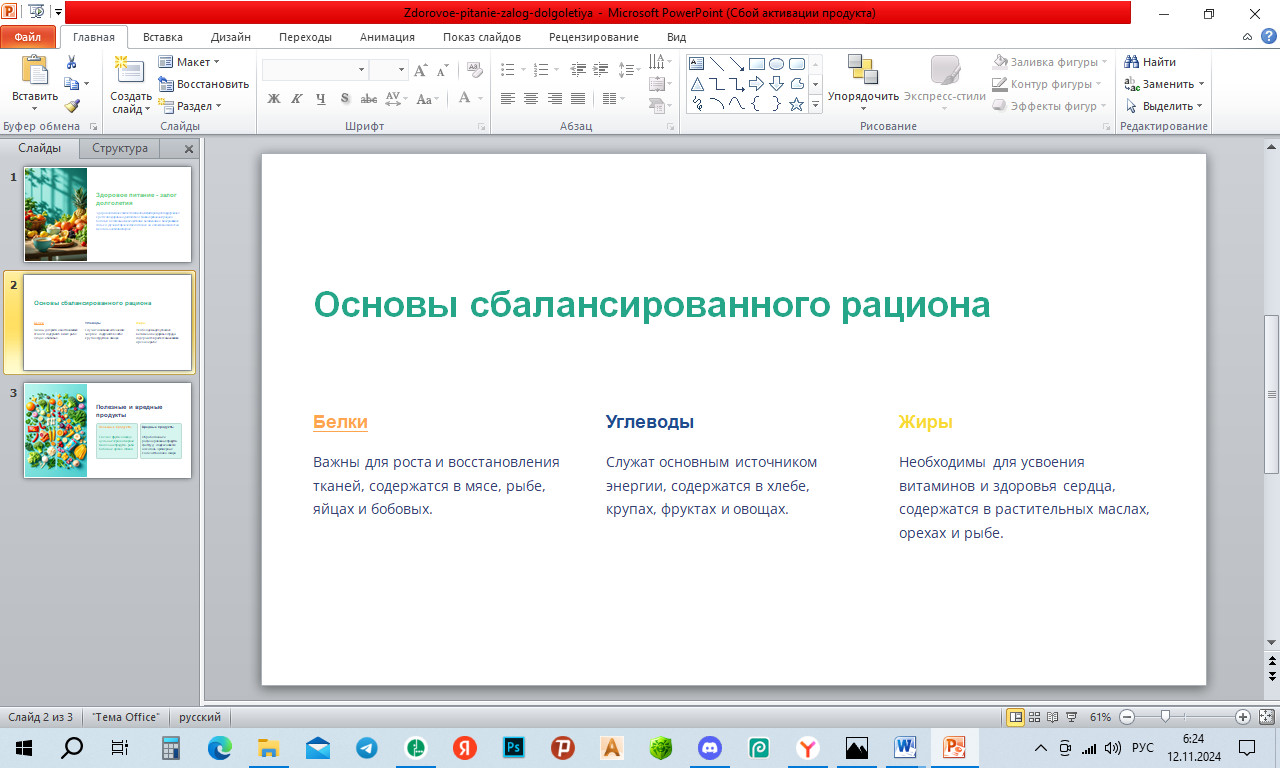The height and width of the screenshot is (768, 1280).
Task: Switch to the Structure (Структура) pane tab
Action: (x=120, y=148)
